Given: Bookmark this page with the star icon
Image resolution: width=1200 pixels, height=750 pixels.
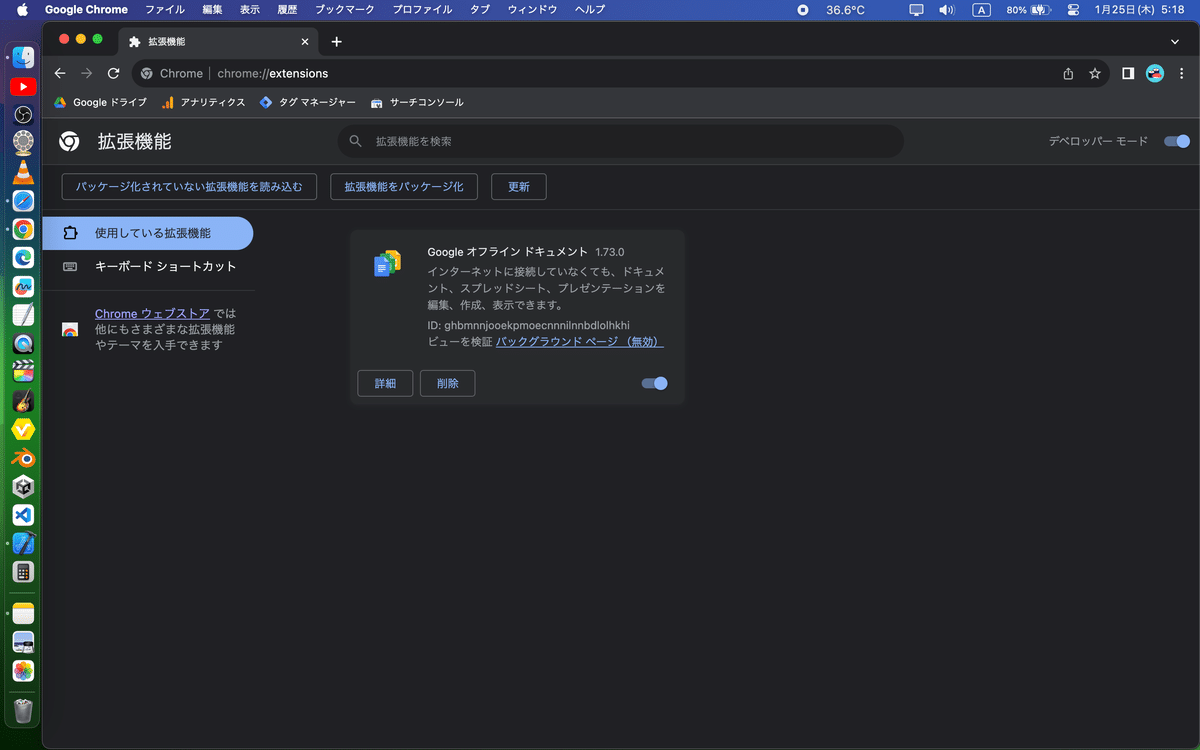Looking at the screenshot, I should 1095,73.
